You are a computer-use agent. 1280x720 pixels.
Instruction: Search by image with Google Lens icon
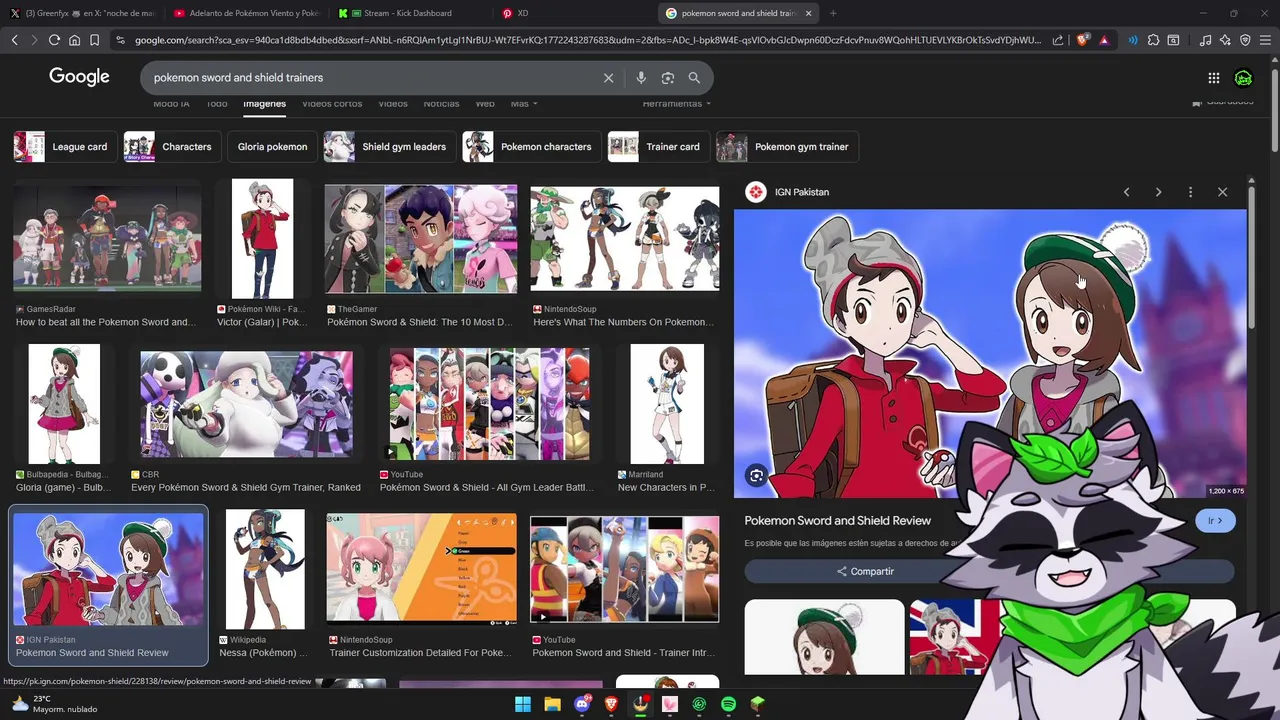(x=667, y=77)
